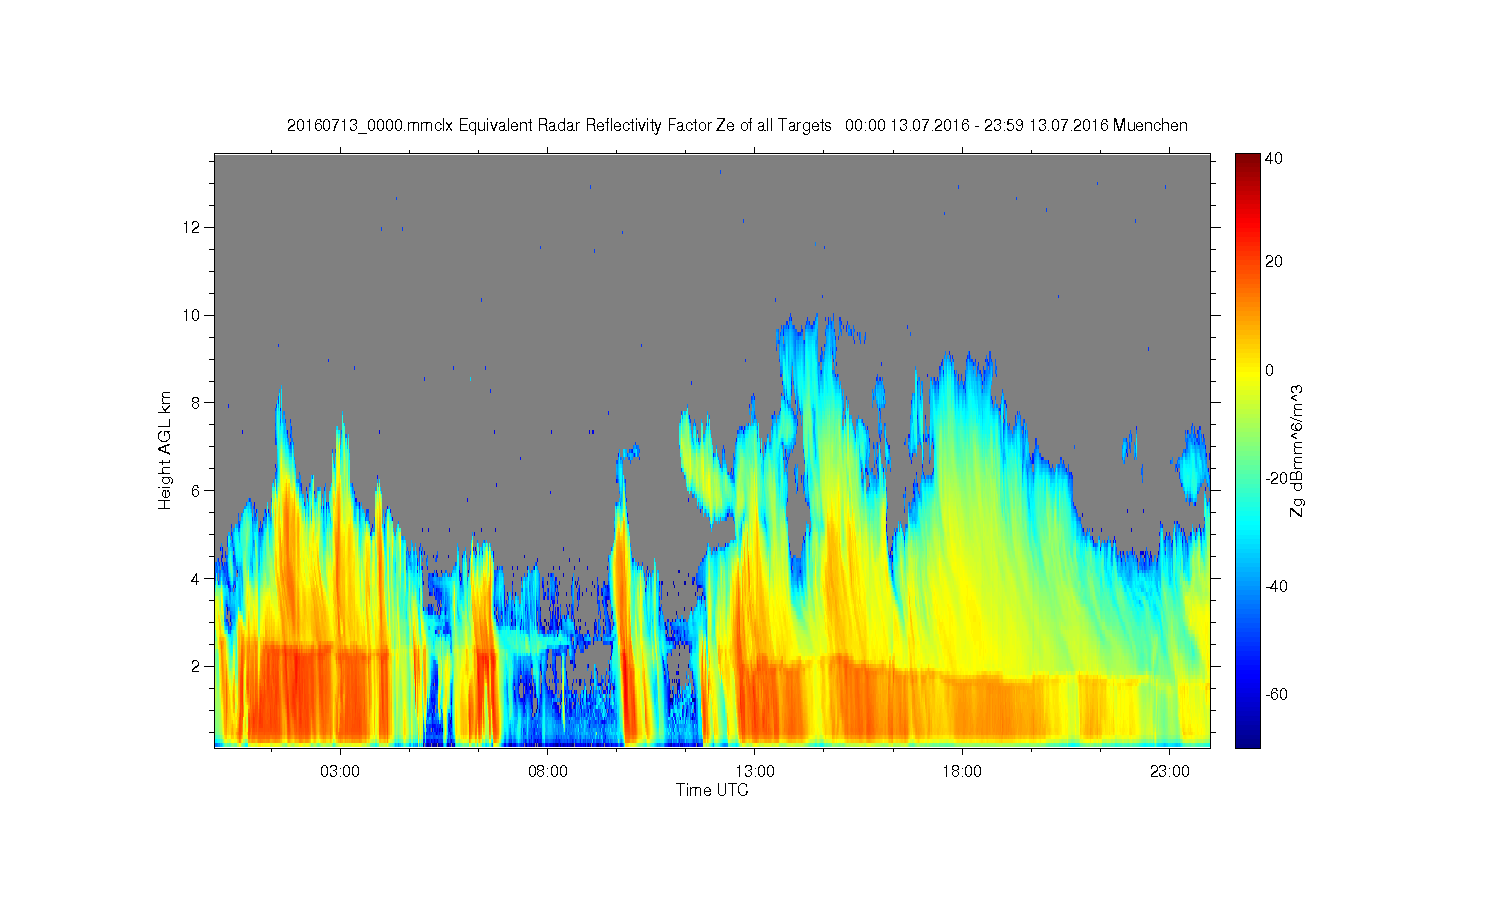Click the colorbar value 0
This screenshot has width=1500, height=900.
point(1270,370)
